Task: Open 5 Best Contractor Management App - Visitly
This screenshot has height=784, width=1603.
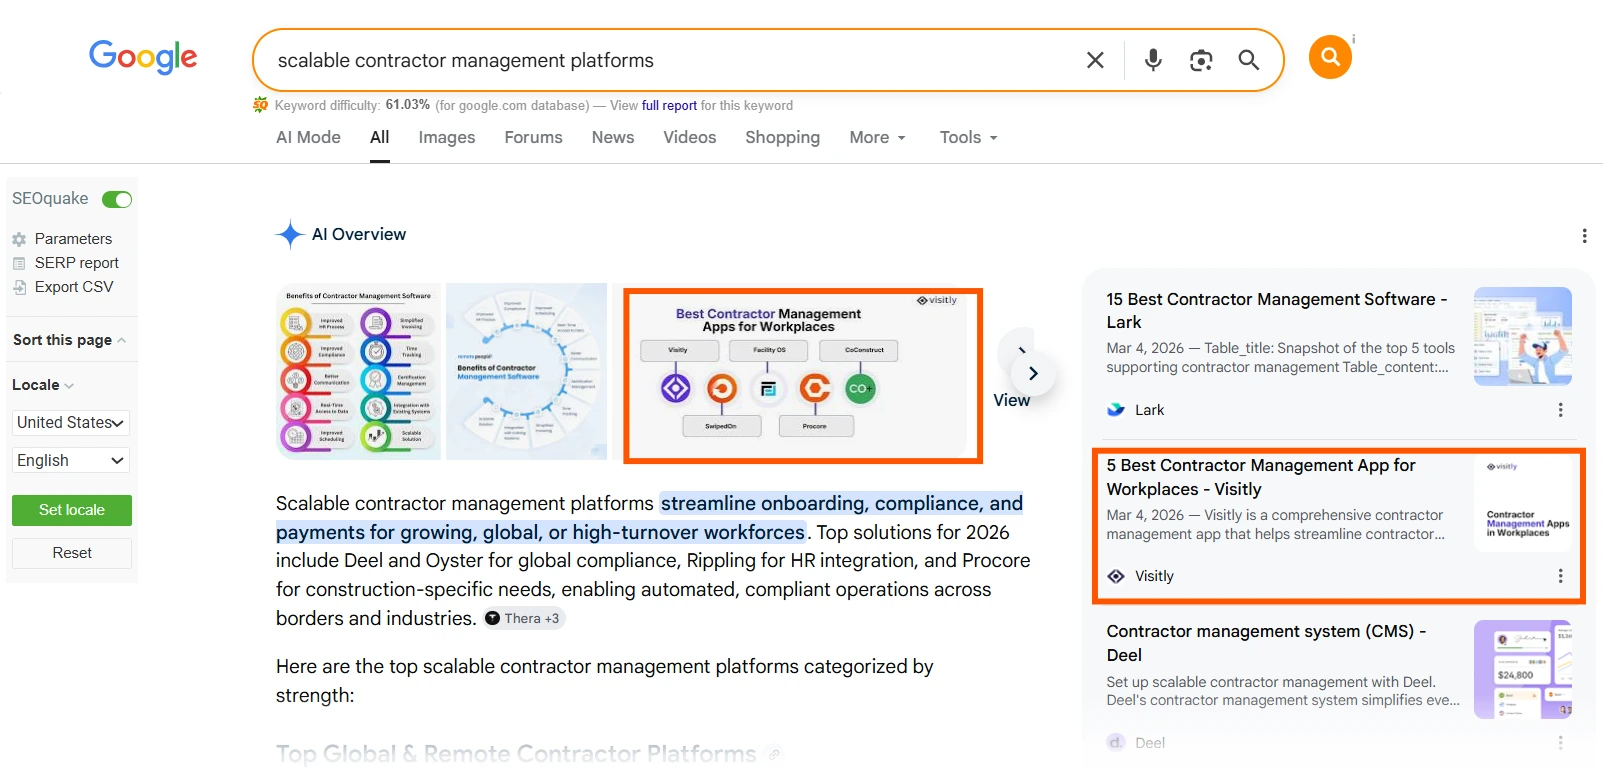Action: 1261,477
